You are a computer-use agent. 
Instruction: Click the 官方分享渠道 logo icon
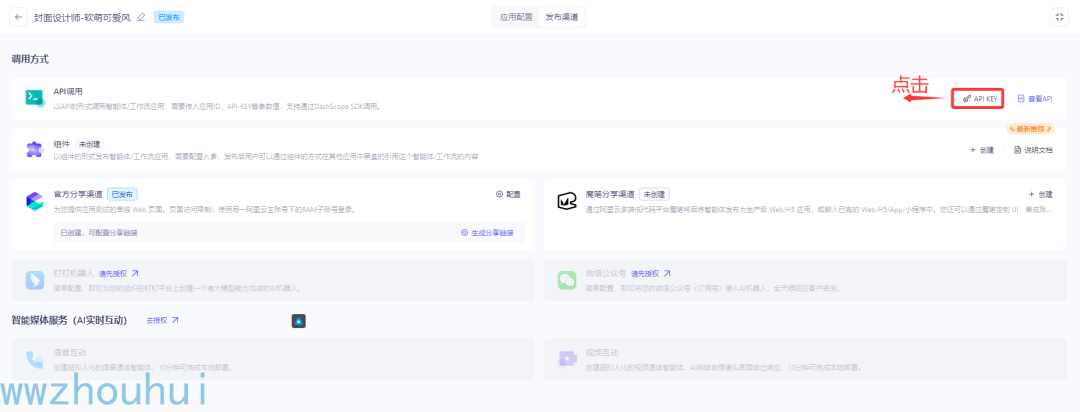tap(34, 200)
